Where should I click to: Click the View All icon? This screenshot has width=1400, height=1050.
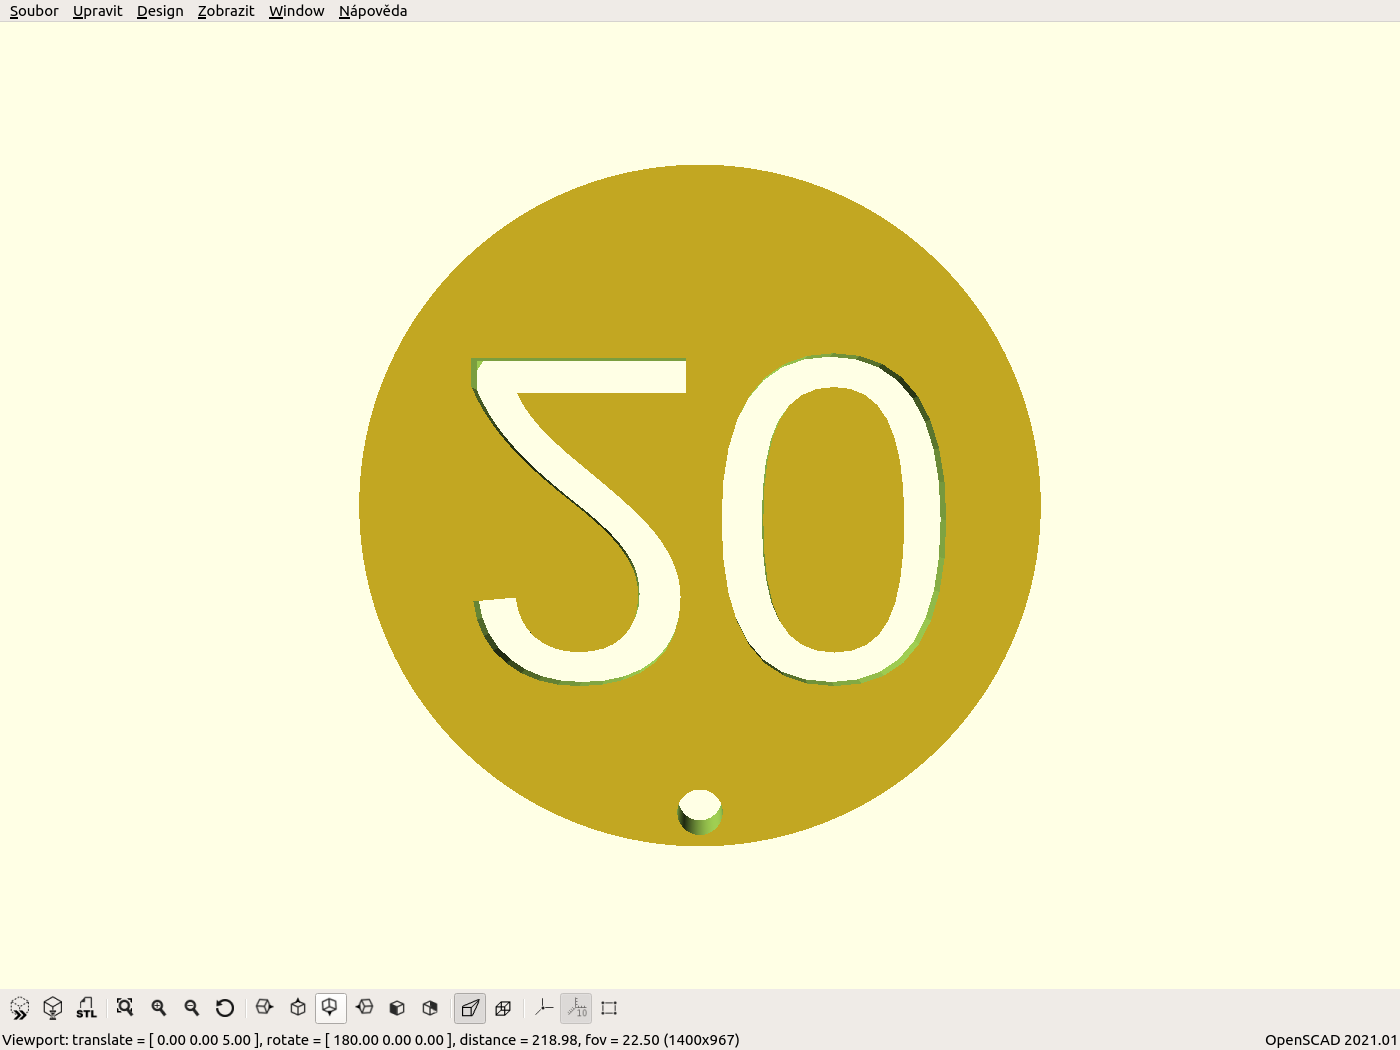coord(125,1008)
